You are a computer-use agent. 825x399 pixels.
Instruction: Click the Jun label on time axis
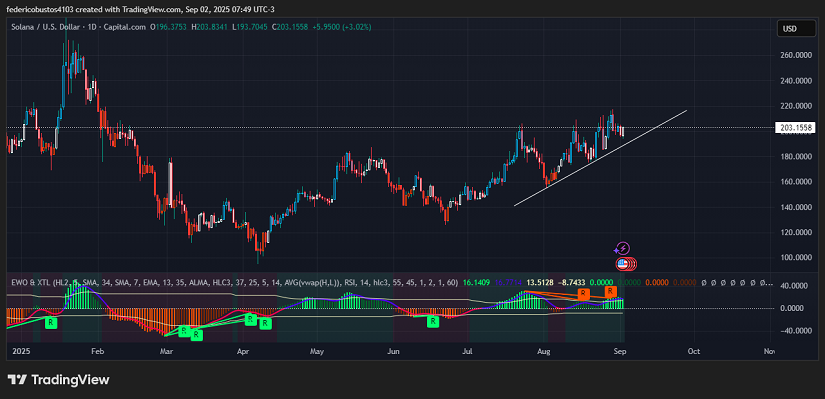[393, 351]
